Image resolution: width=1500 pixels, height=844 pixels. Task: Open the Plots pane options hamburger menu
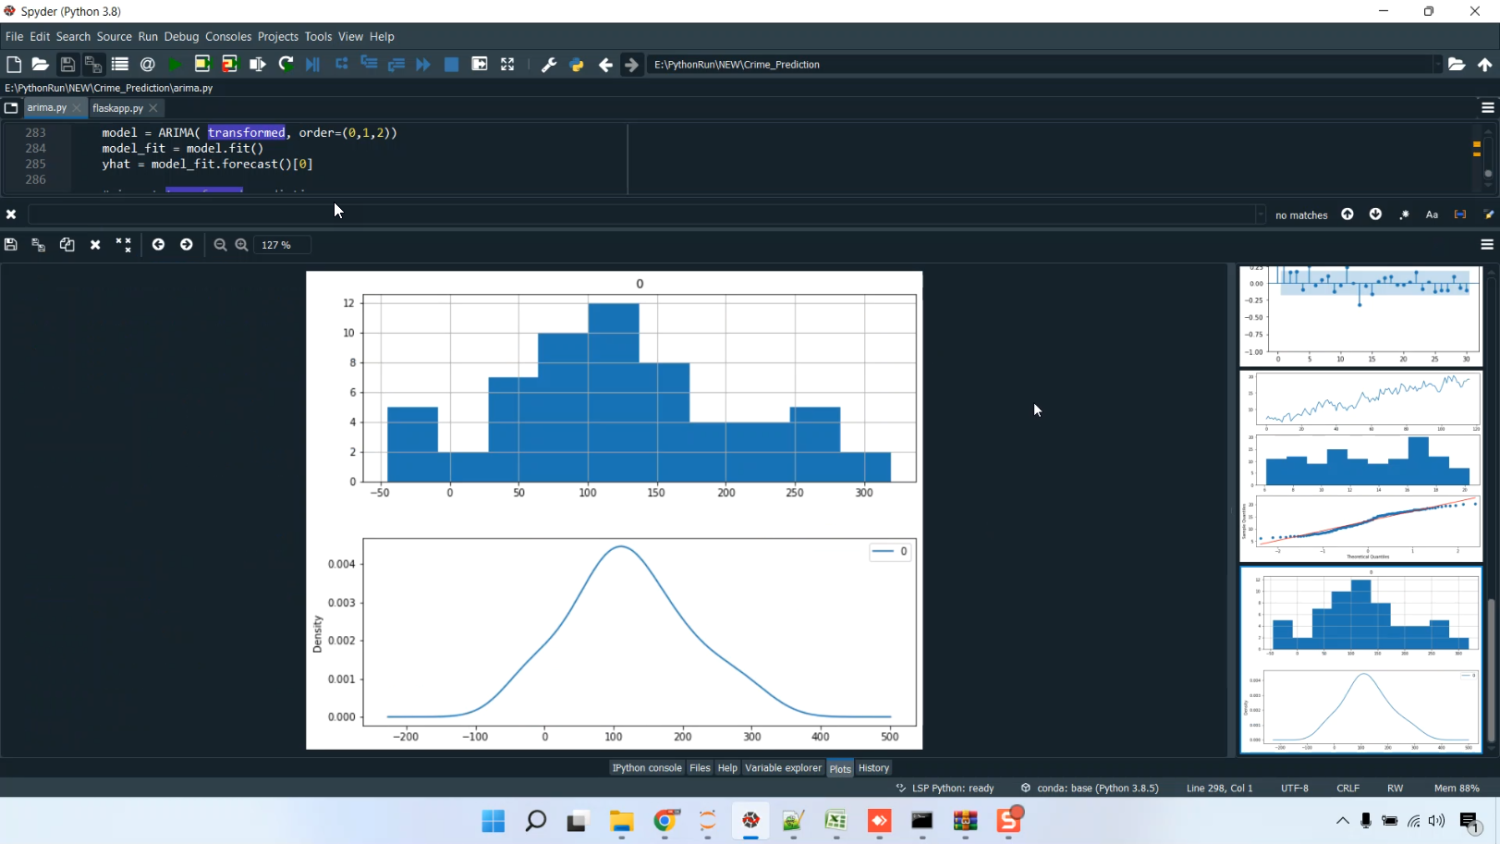point(1487,245)
